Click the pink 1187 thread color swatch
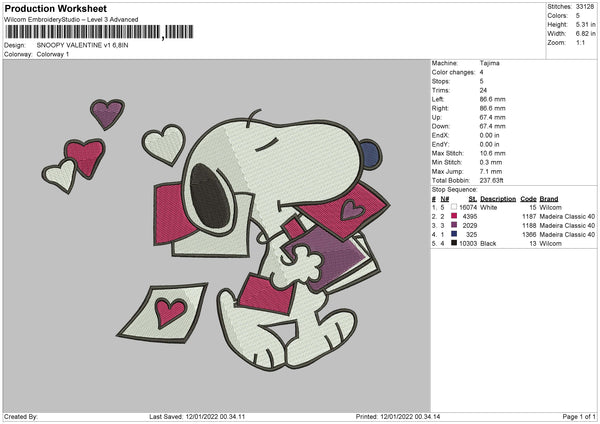 click(454, 216)
